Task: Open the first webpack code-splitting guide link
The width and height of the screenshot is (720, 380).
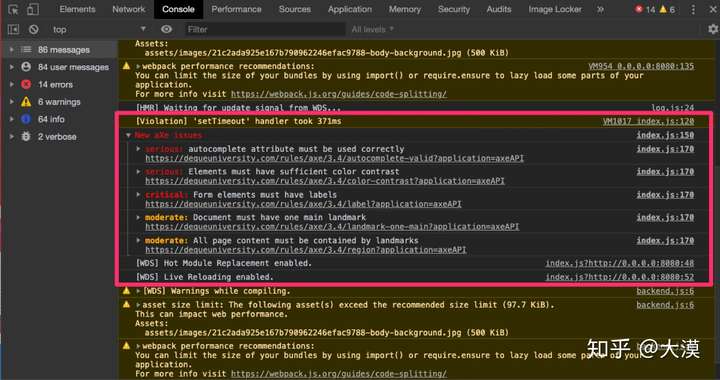Action: coord(338,94)
